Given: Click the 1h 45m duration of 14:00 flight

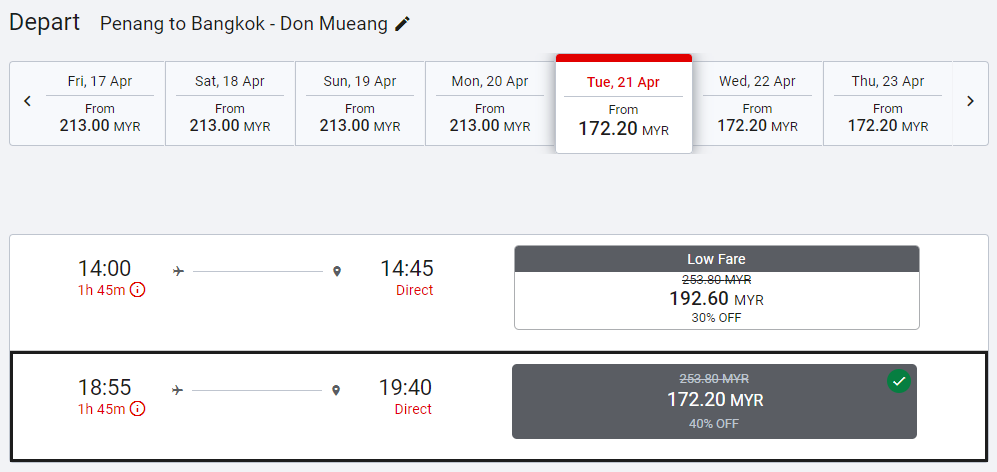Looking at the screenshot, I should (x=101, y=290).
